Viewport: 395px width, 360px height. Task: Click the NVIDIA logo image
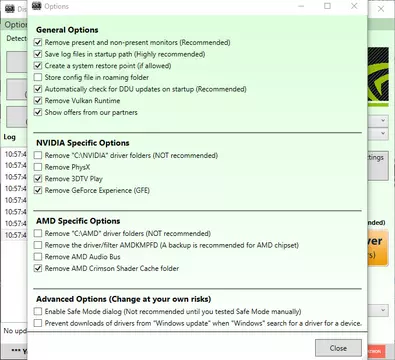pos(378,76)
